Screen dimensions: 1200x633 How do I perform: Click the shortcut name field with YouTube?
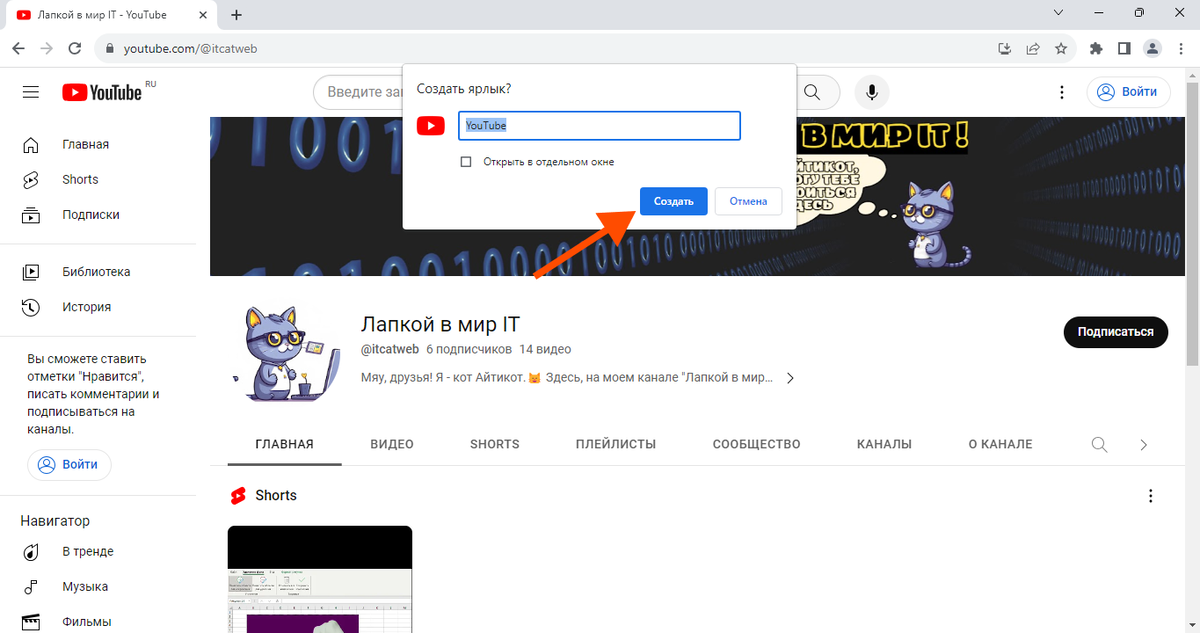pos(599,125)
